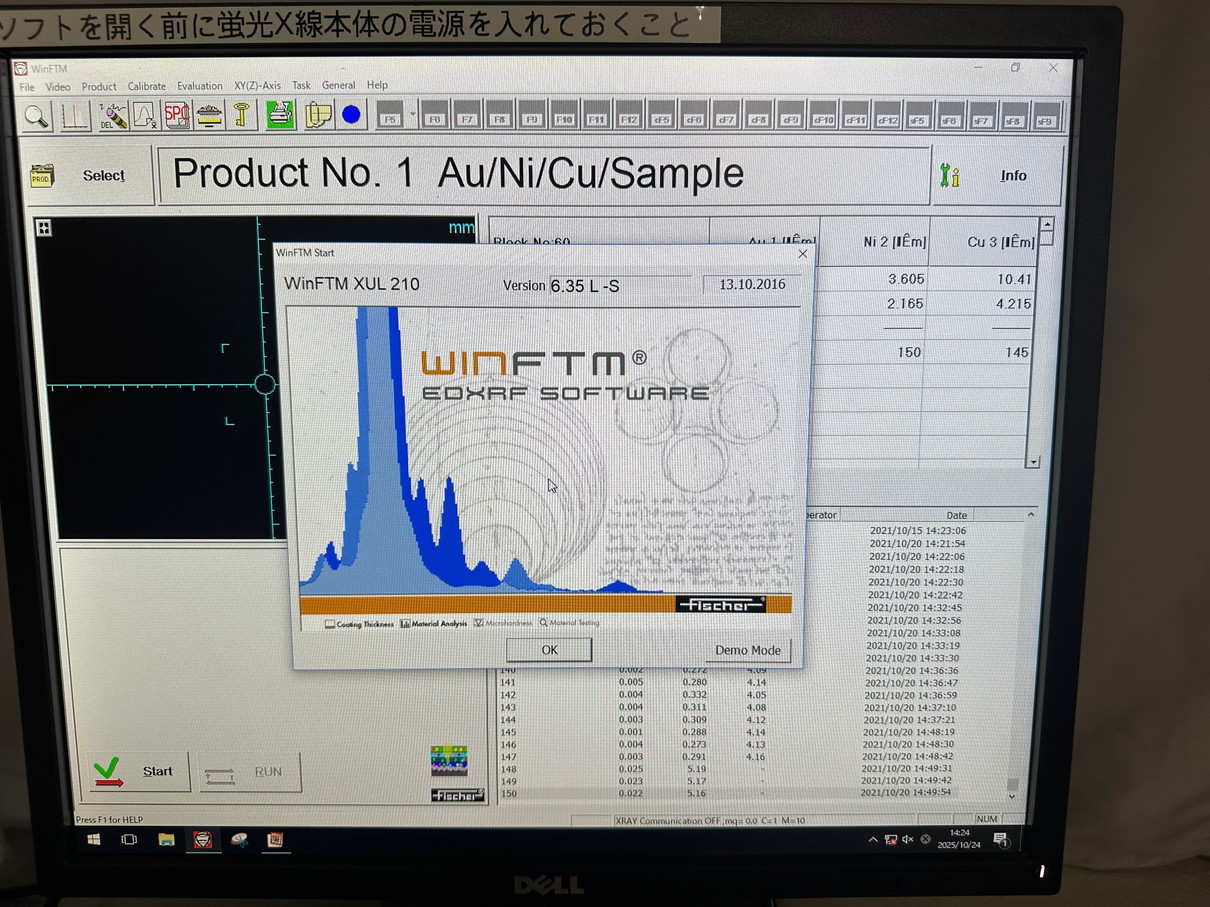Open the Evaluation menu
Image resolution: width=1210 pixels, height=907 pixels.
coord(200,86)
